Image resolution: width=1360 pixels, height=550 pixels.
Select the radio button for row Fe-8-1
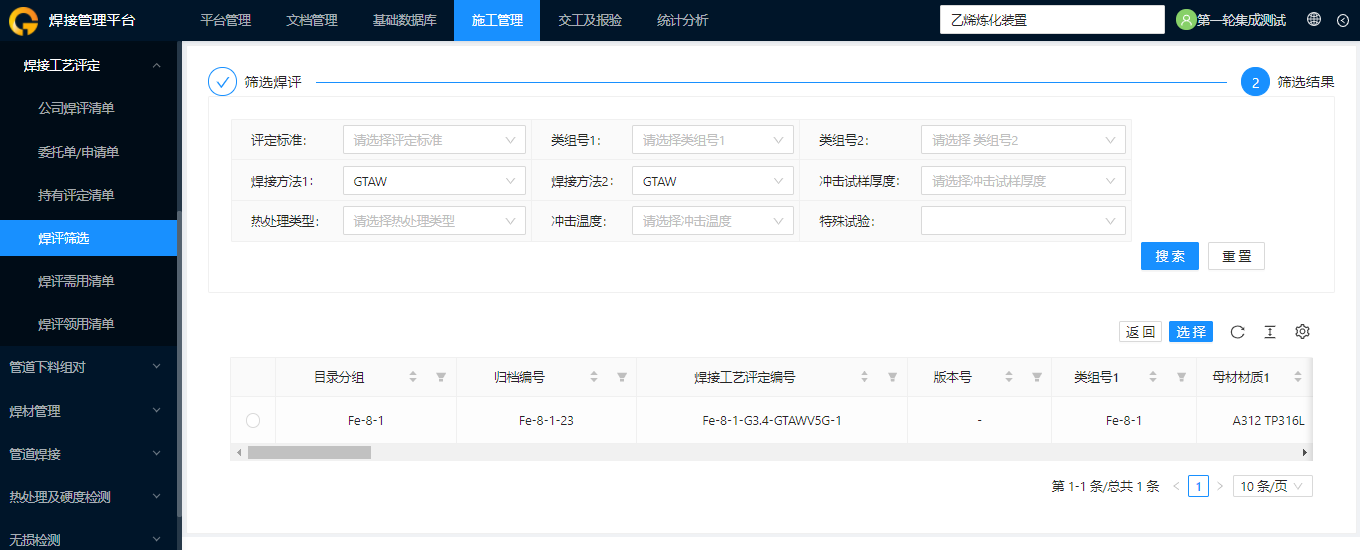point(253,421)
